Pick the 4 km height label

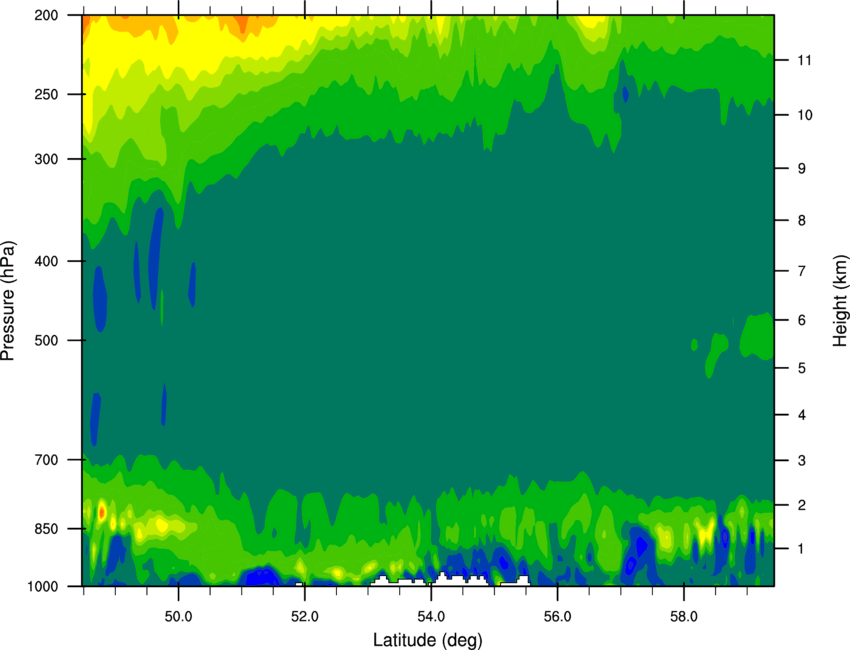802,415
